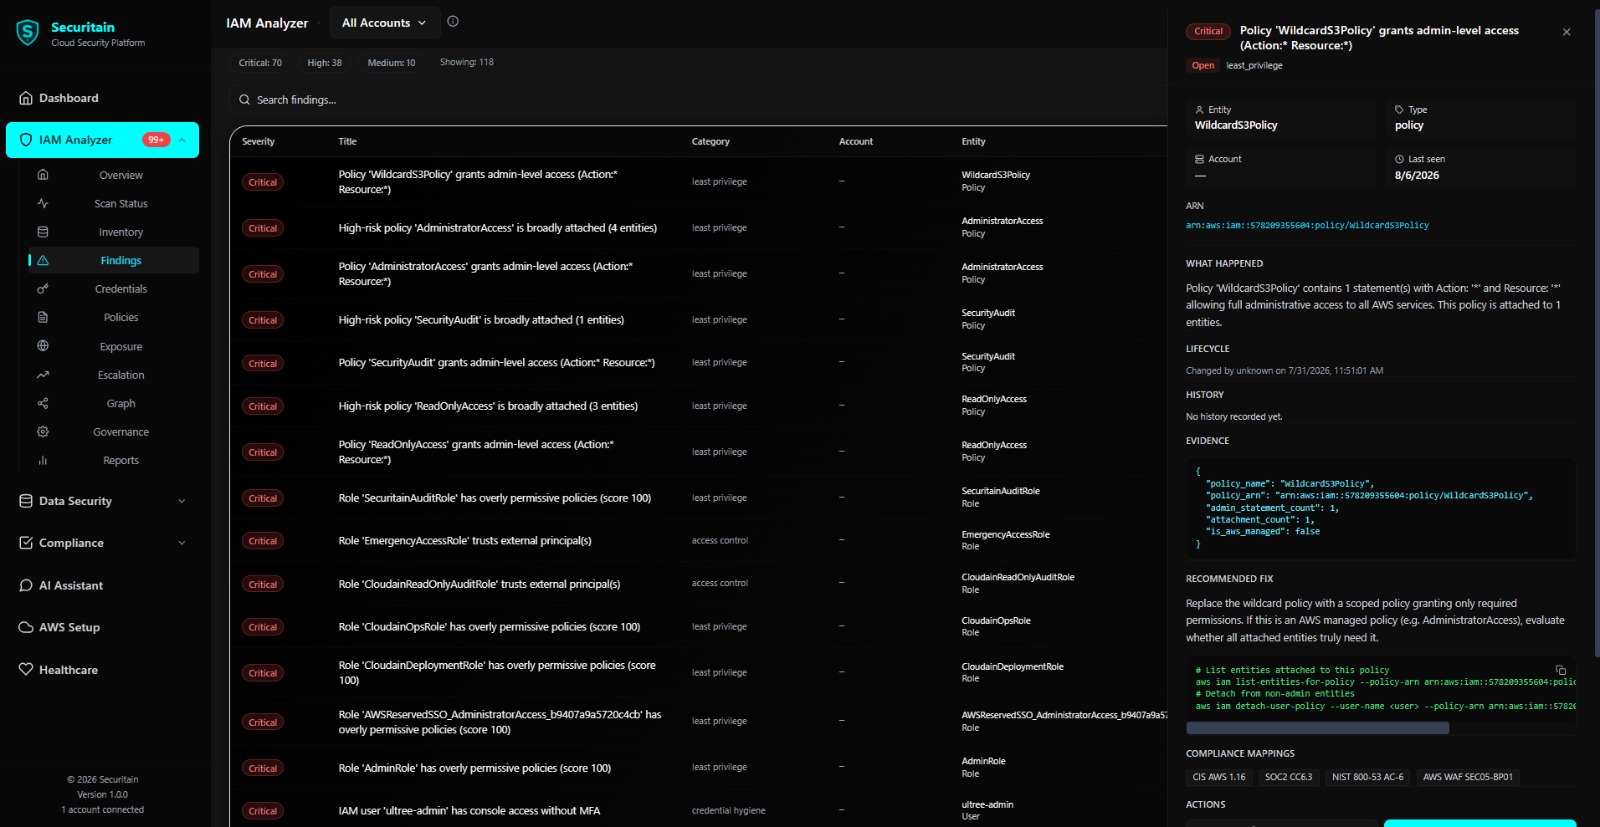The image size is (1600, 827).
Task: Sort by the Category column header
Action: click(x=711, y=142)
